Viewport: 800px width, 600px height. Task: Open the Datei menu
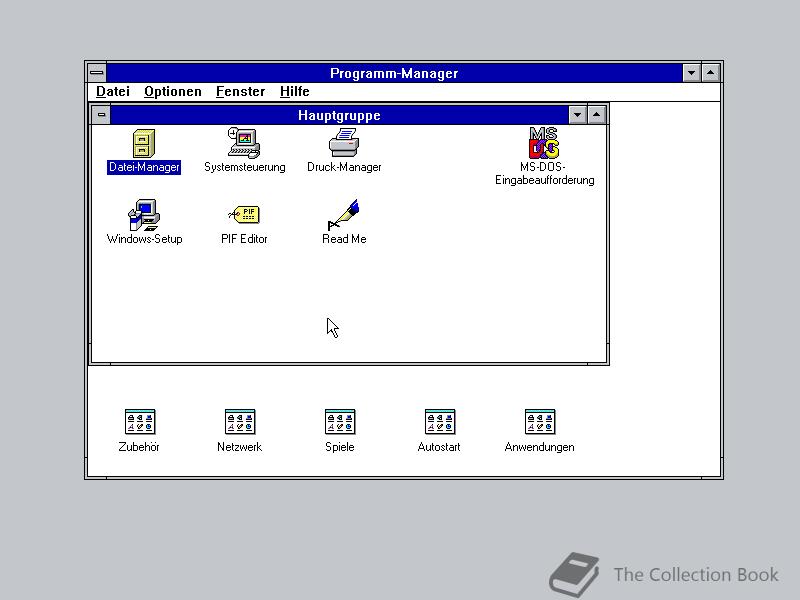[x=113, y=91]
